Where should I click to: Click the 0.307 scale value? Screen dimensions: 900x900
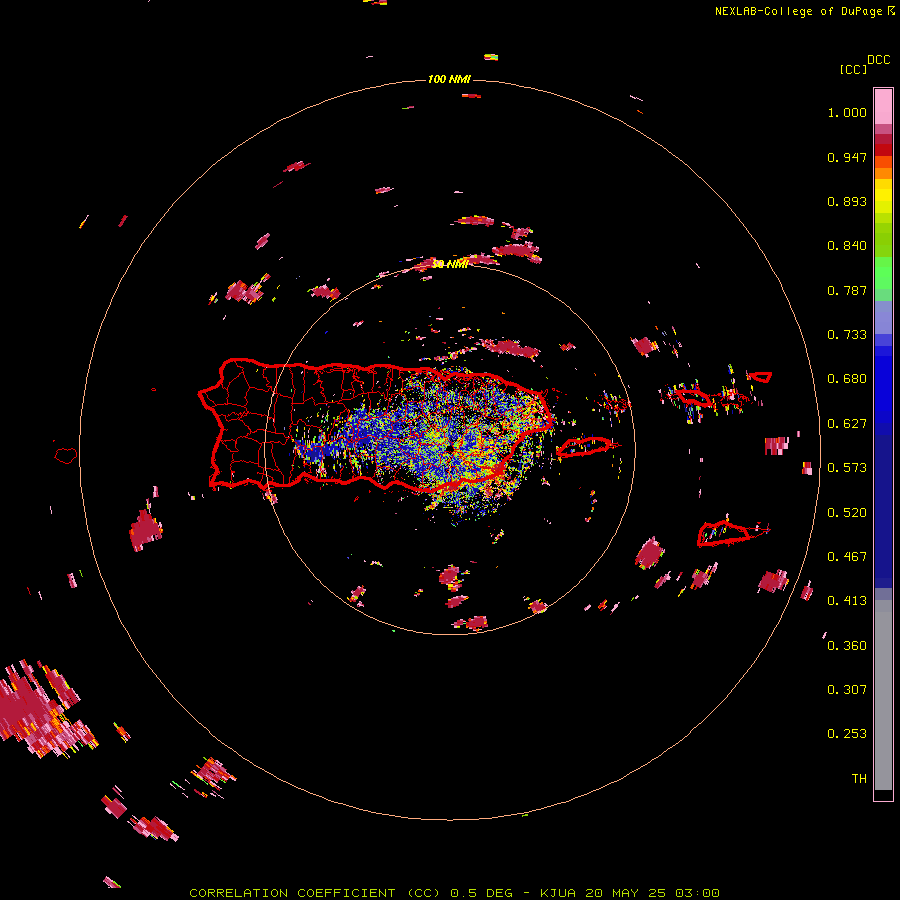click(847, 689)
